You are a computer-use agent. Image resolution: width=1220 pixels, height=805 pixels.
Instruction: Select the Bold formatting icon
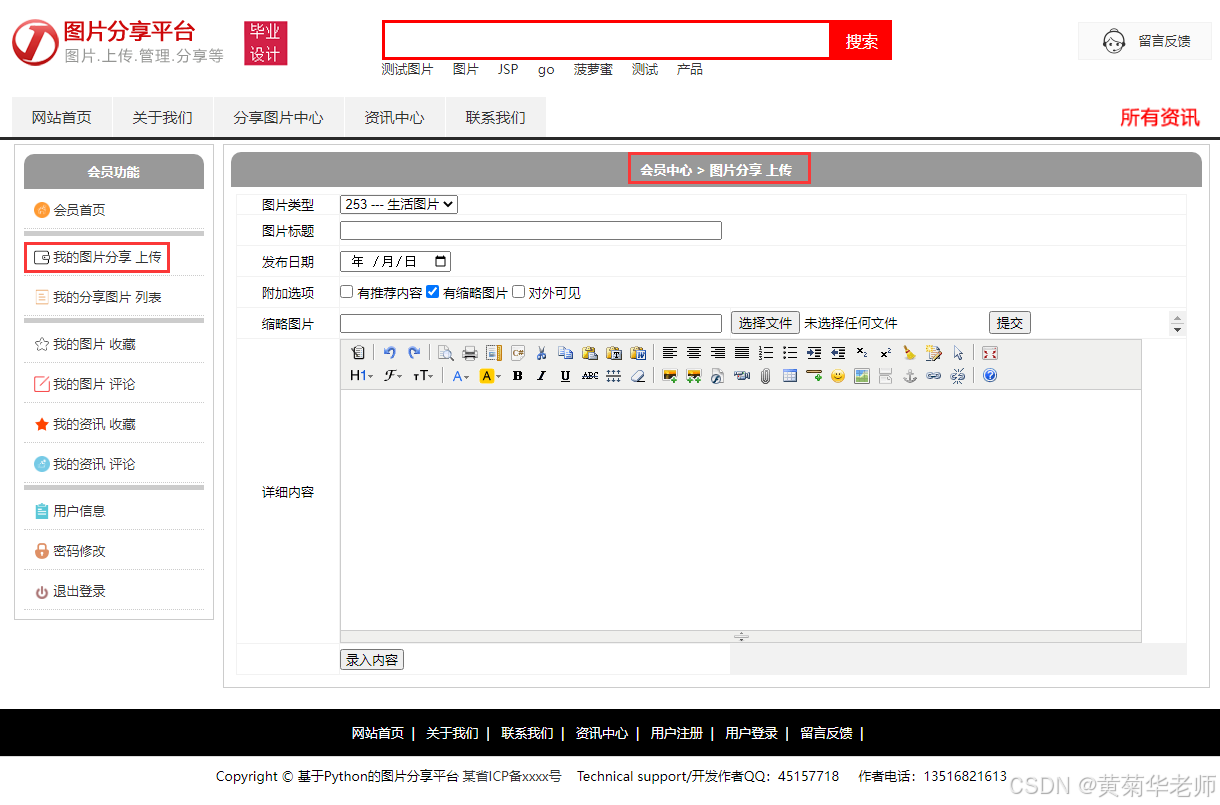(x=516, y=375)
